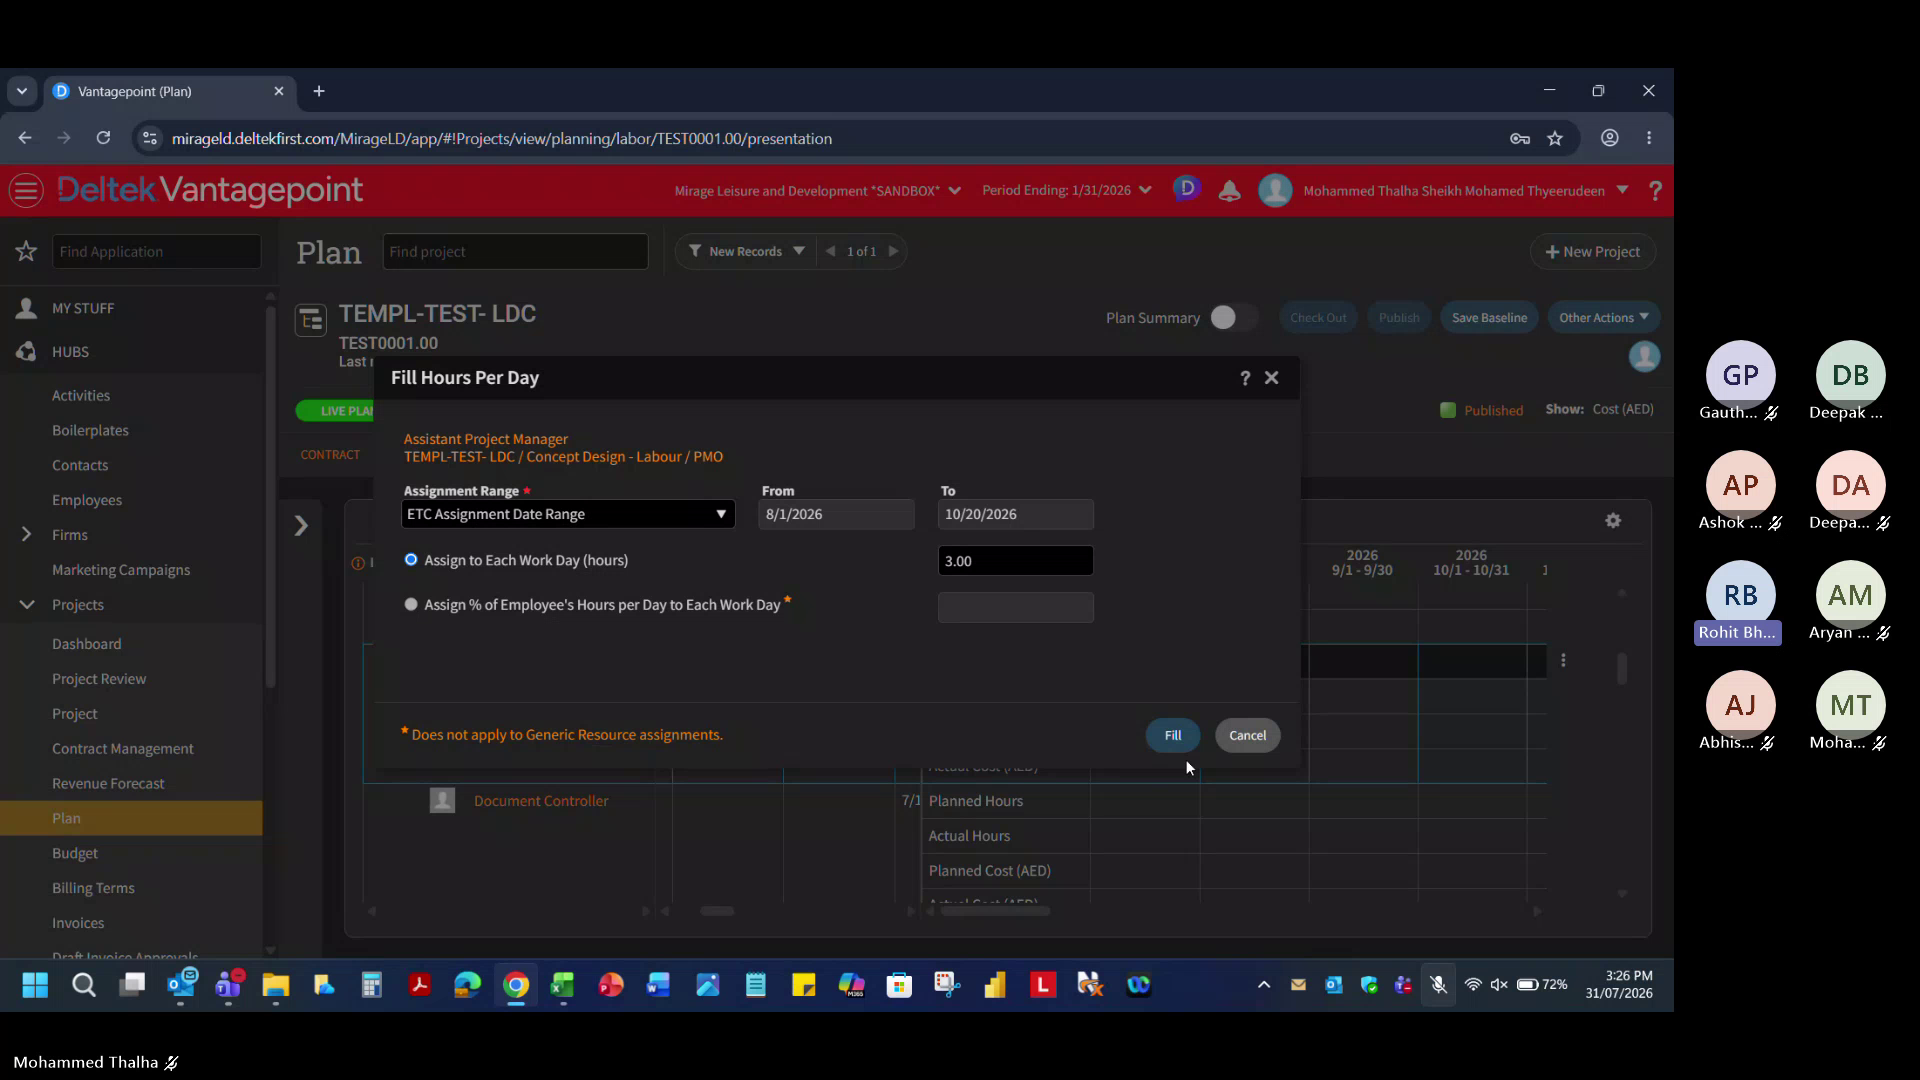The height and width of the screenshot is (1080, 1920).
Task: Open the company selector dropdown
Action: tap(817, 190)
